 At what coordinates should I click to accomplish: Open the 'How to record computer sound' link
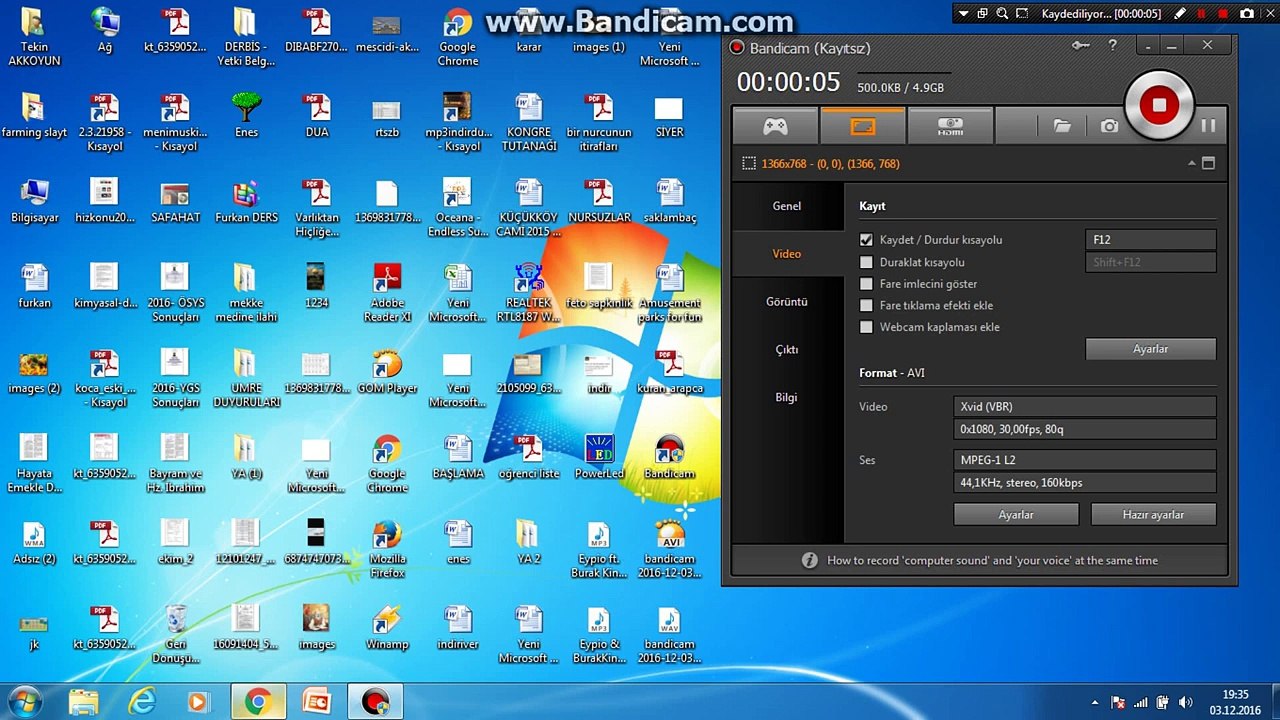point(992,561)
